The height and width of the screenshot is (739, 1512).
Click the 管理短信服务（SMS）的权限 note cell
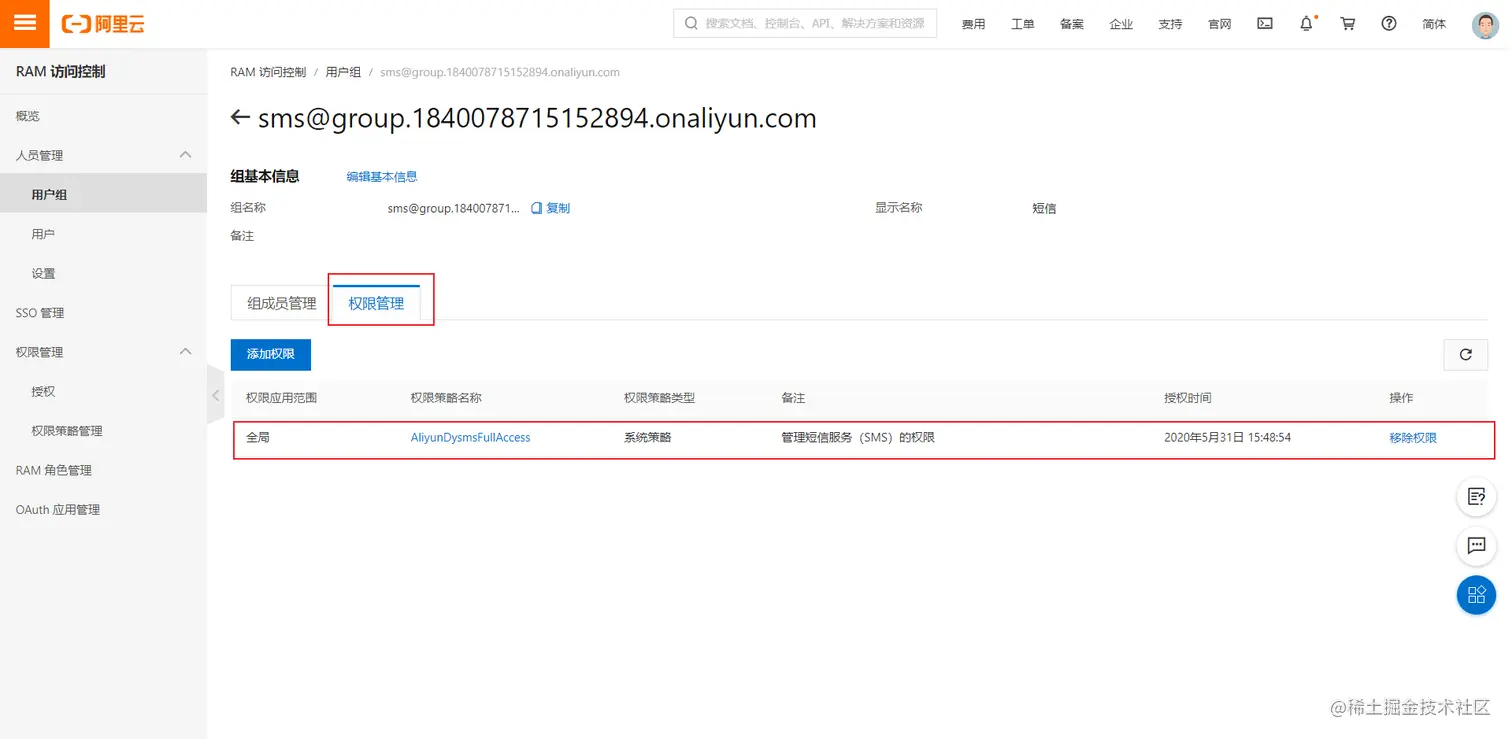point(858,438)
